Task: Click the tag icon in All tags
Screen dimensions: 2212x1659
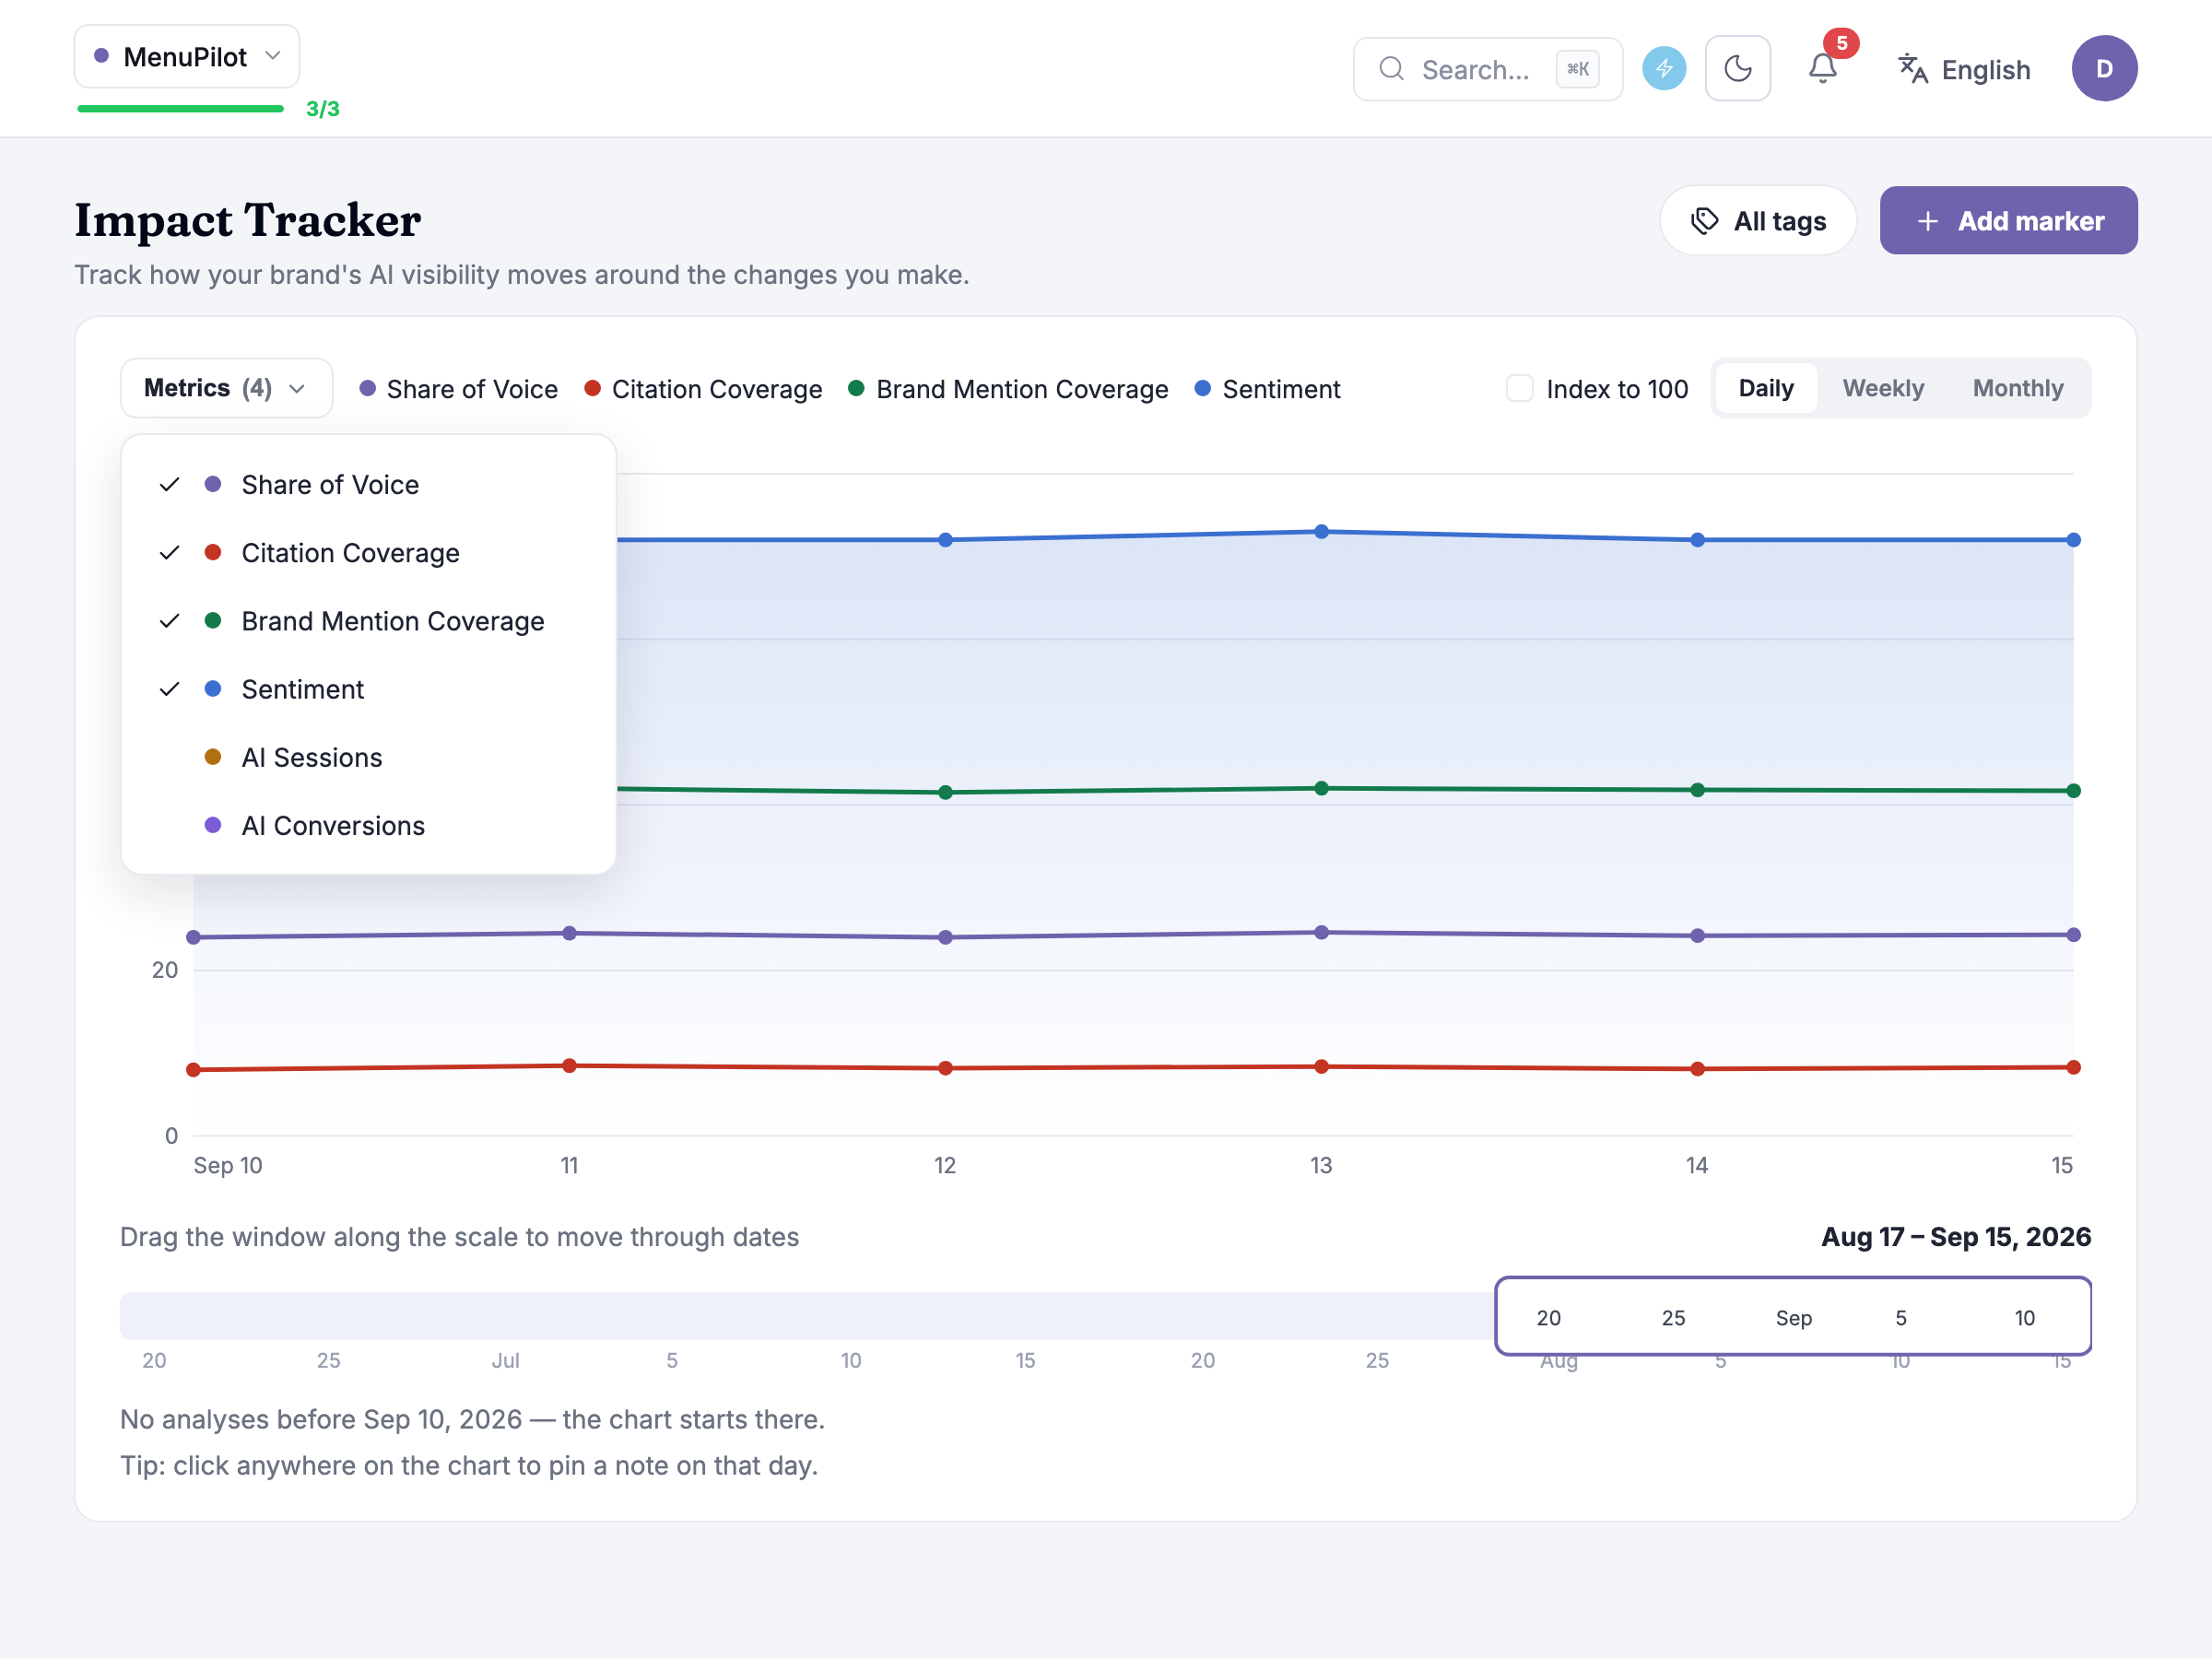Action: [1704, 221]
